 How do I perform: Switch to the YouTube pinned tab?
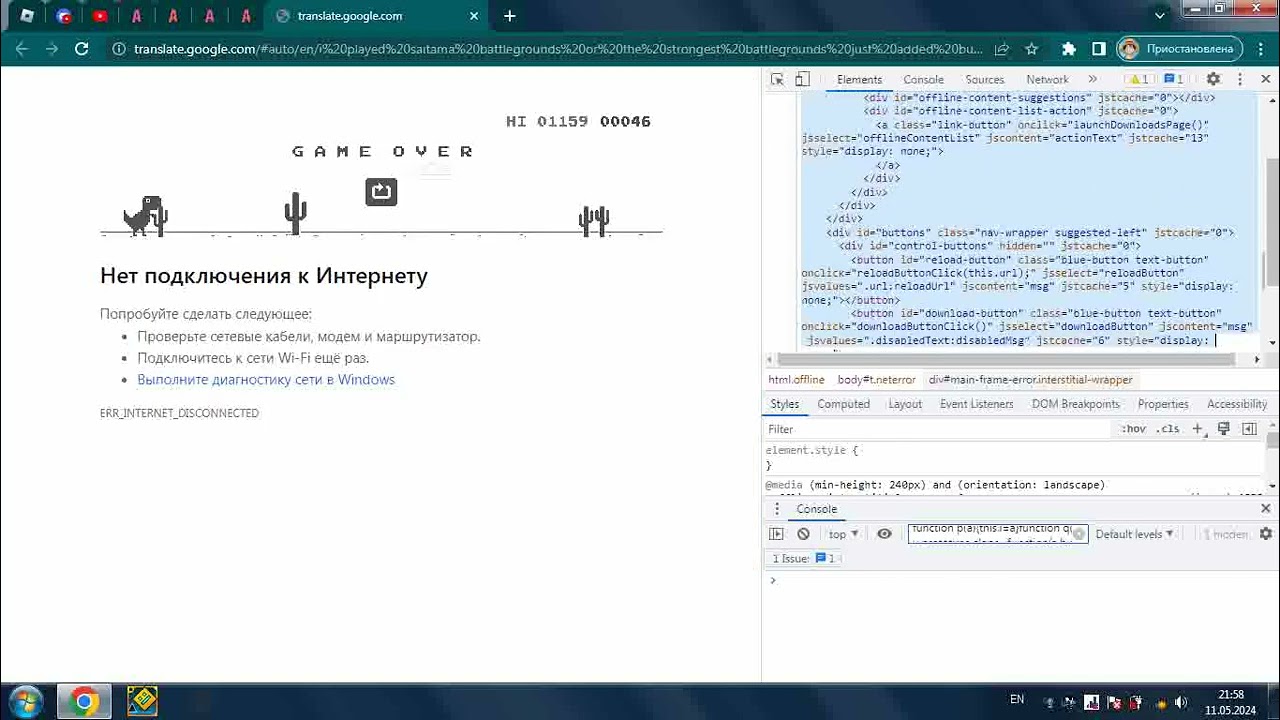pyautogui.click(x=100, y=16)
